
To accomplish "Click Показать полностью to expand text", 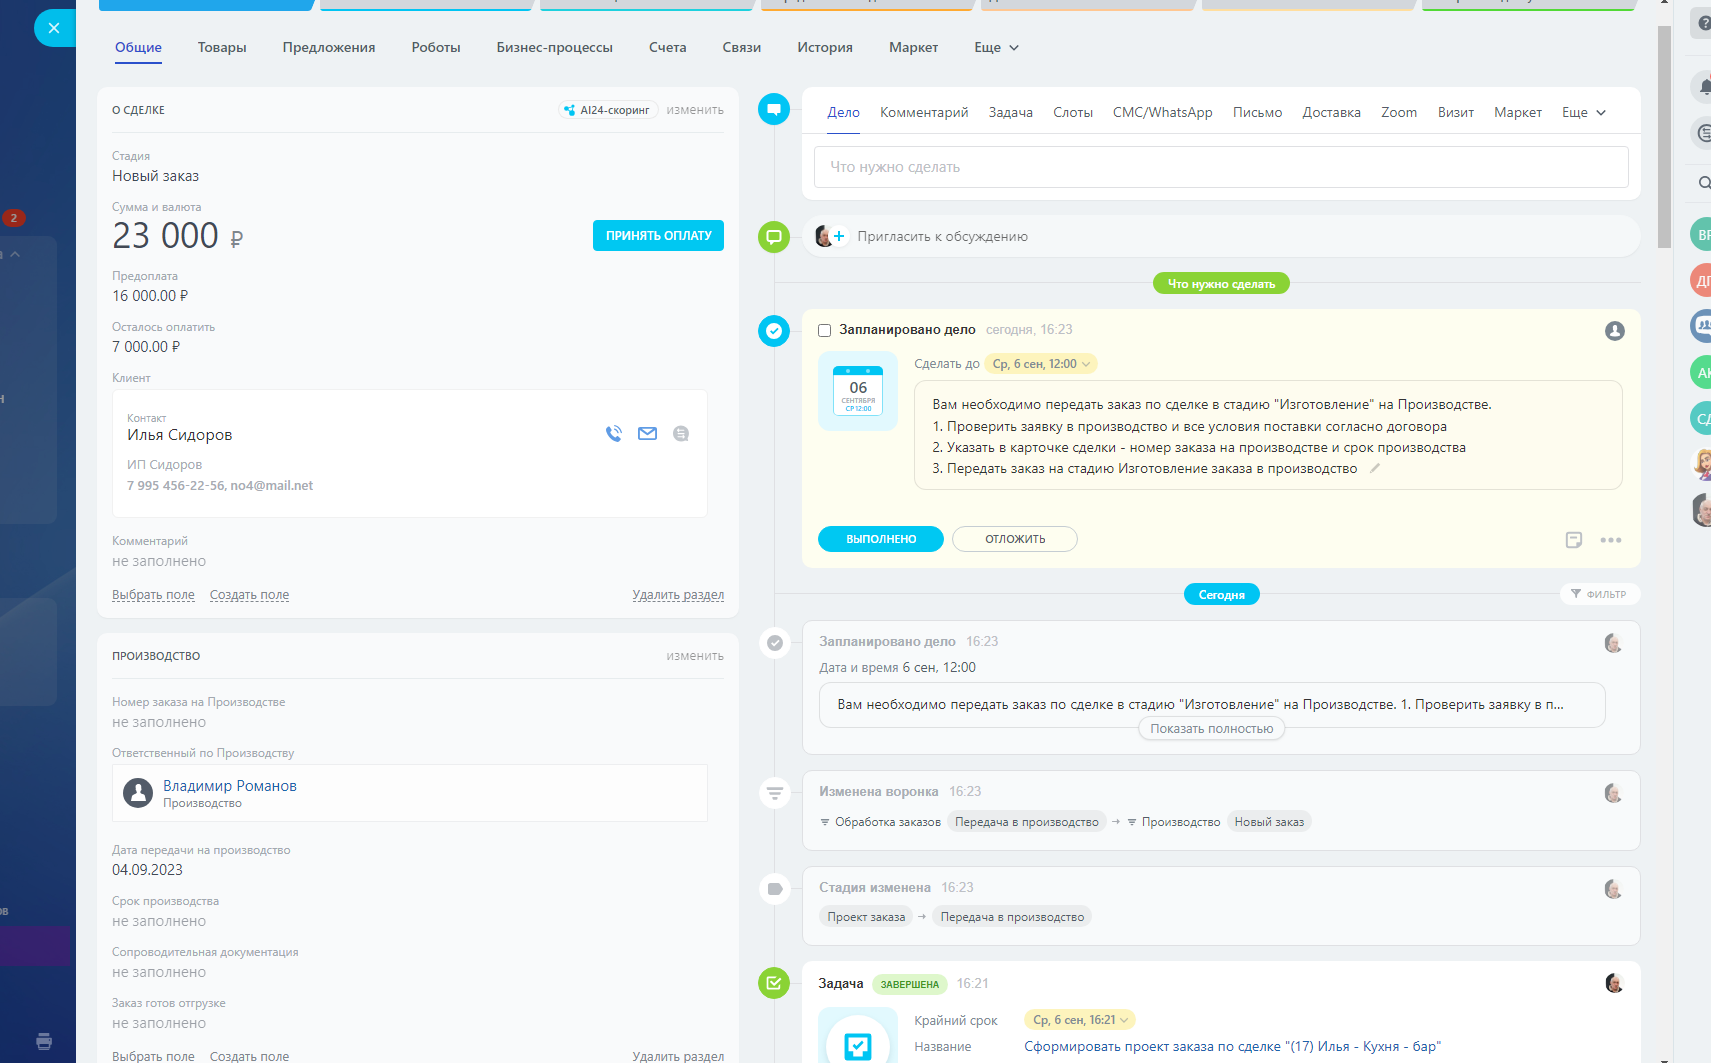I will click(1211, 729).
